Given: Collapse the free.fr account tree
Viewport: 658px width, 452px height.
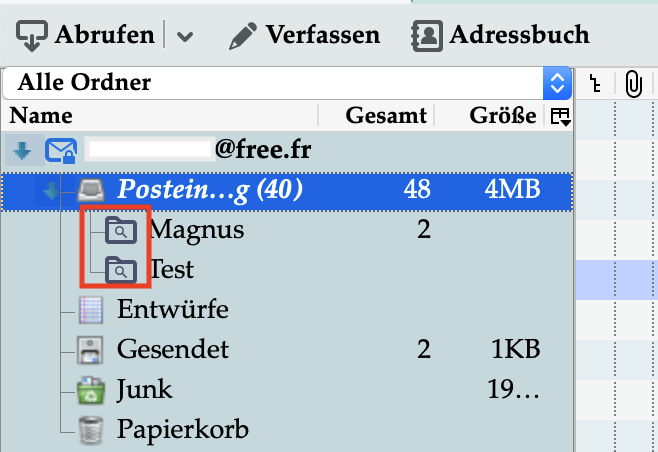Looking at the screenshot, I should 23,152.
